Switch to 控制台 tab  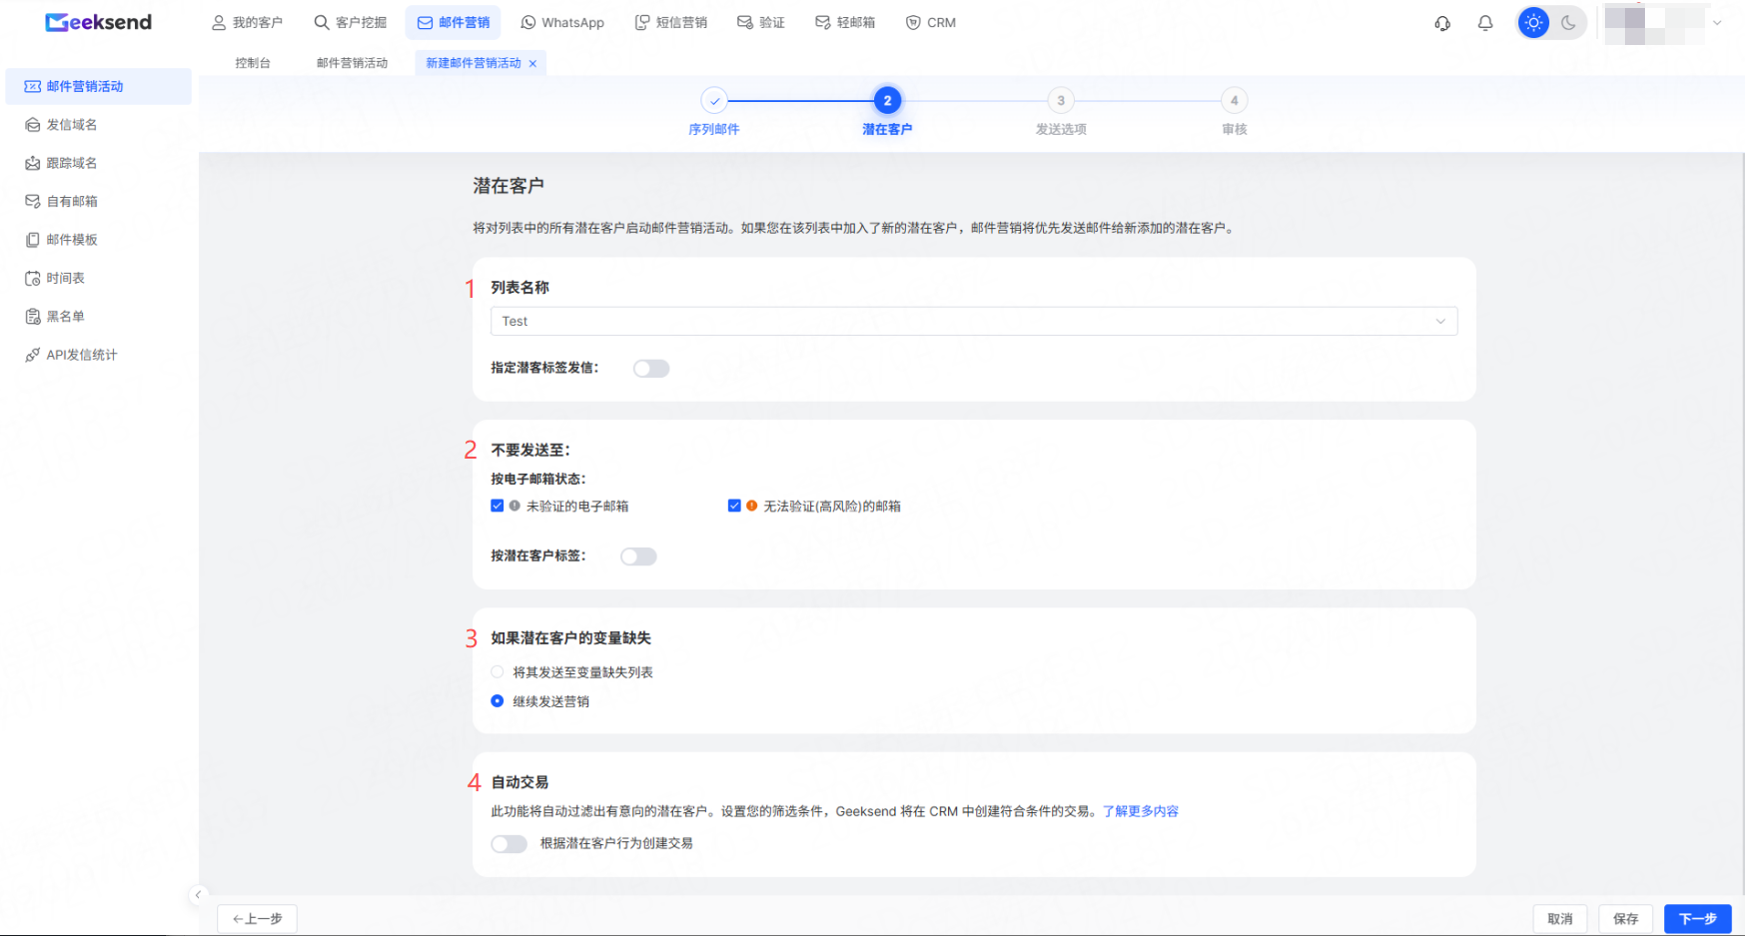coord(253,63)
